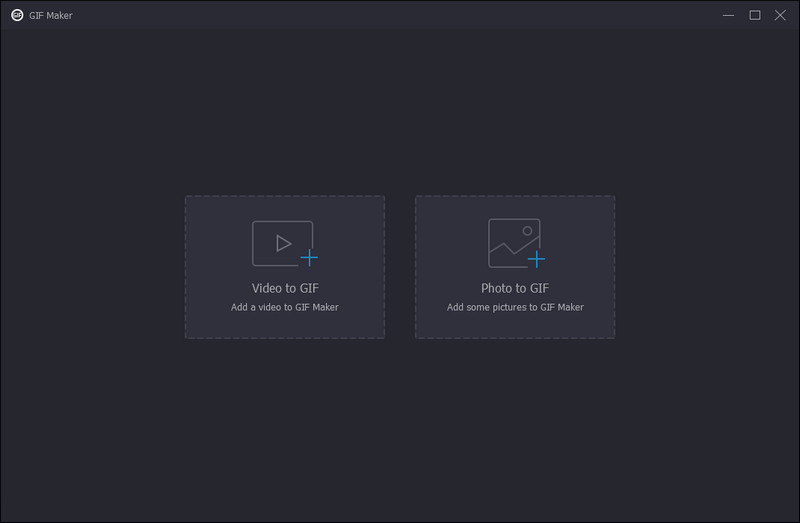Click the blue plus on the photo icon
The width and height of the screenshot is (800, 523).
point(537,259)
